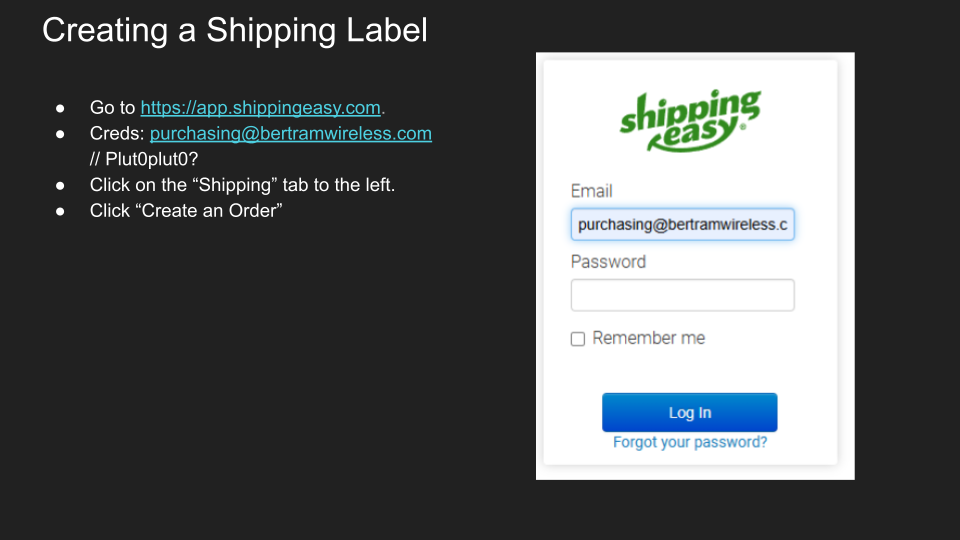Open the Forgot your password link

pyautogui.click(x=690, y=442)
